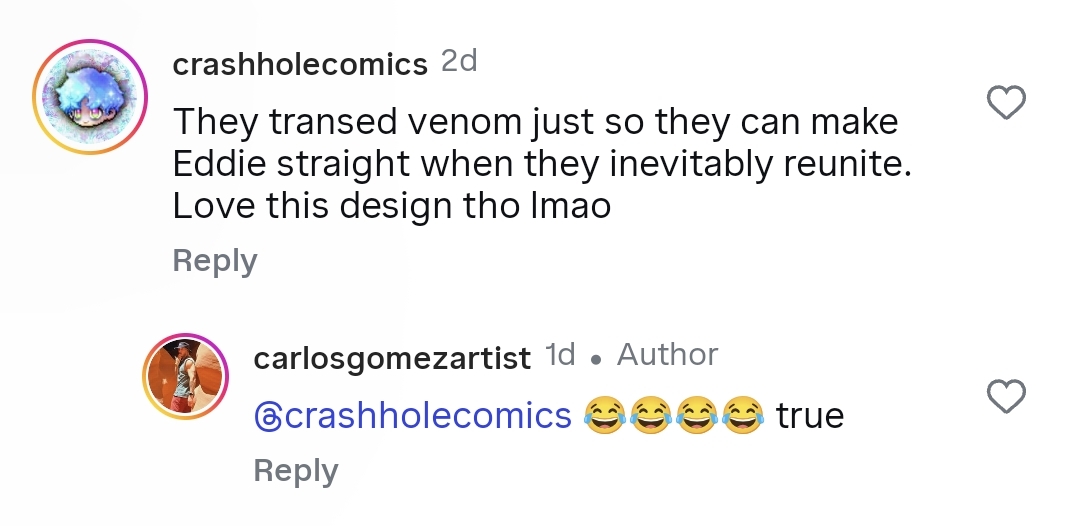Select the Author label

point(667,355)
